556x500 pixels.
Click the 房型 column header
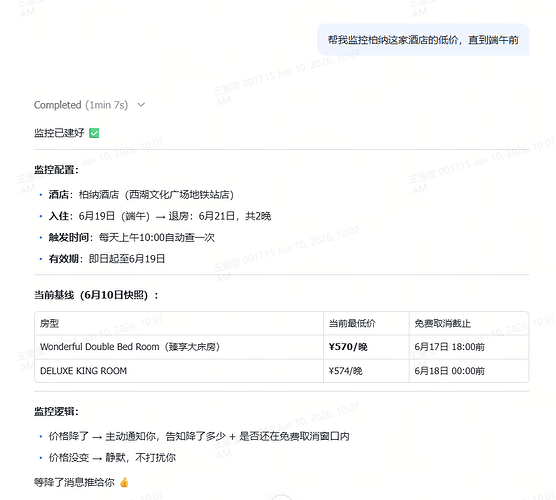[x=49, y=323]
